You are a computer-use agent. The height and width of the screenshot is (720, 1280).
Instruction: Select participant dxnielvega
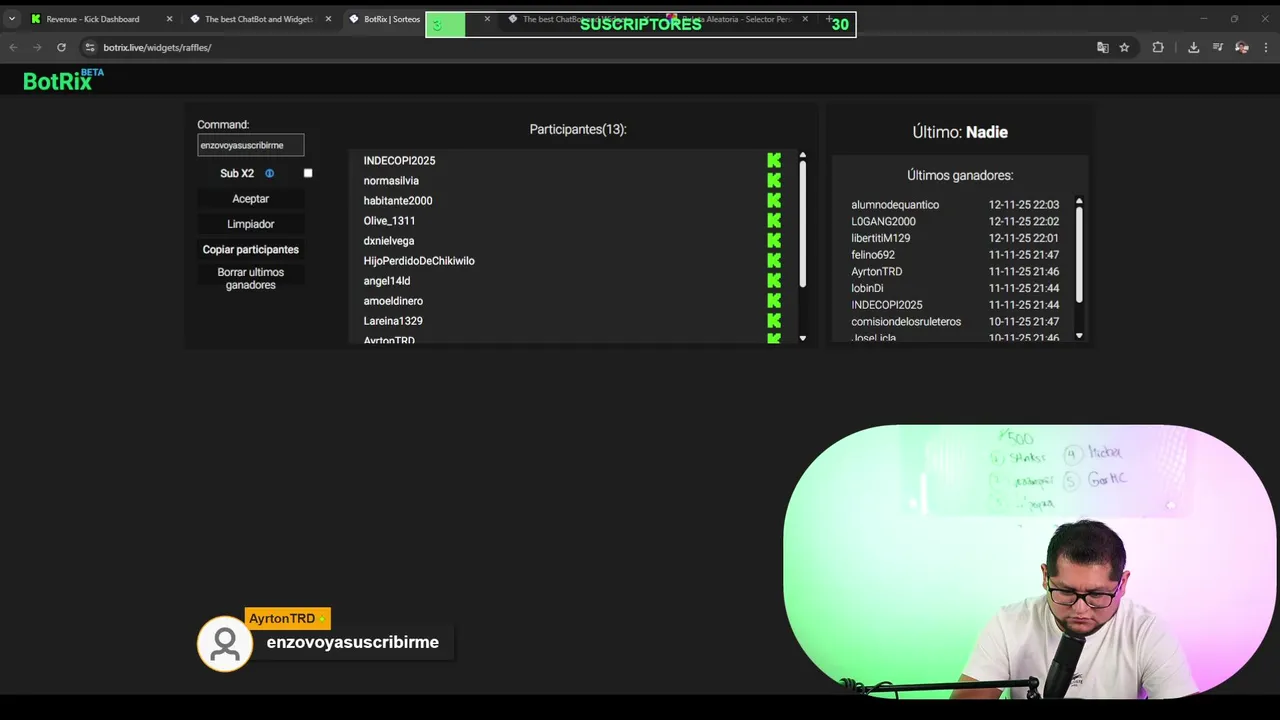pos(389,241)
